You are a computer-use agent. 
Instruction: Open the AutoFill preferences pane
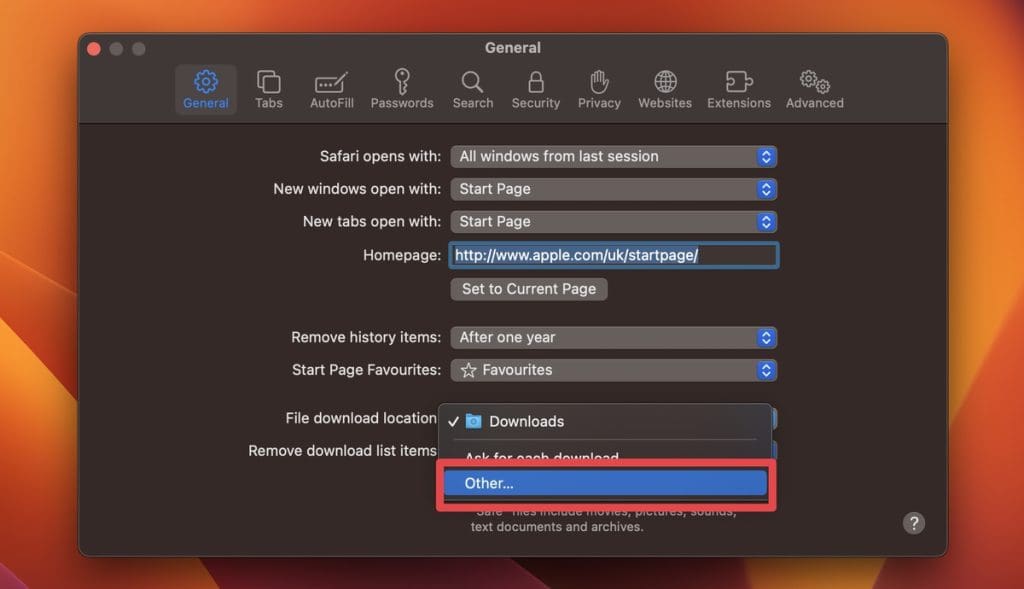pos(332,89)
